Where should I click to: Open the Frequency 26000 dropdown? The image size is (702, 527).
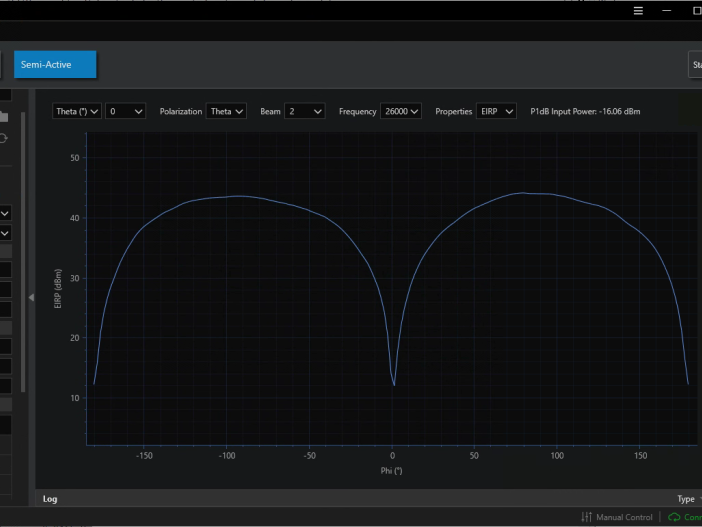pyautogui.click(x=400, y=112)
